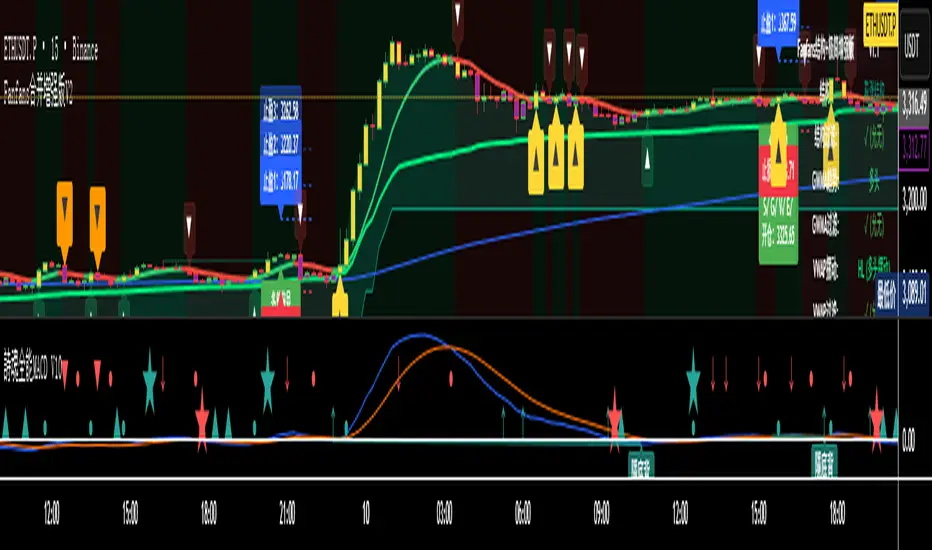This screenshot has height=550, width=932.
Task: Click the yellow buy arrow at the breakout start
Action: [340, 296]
